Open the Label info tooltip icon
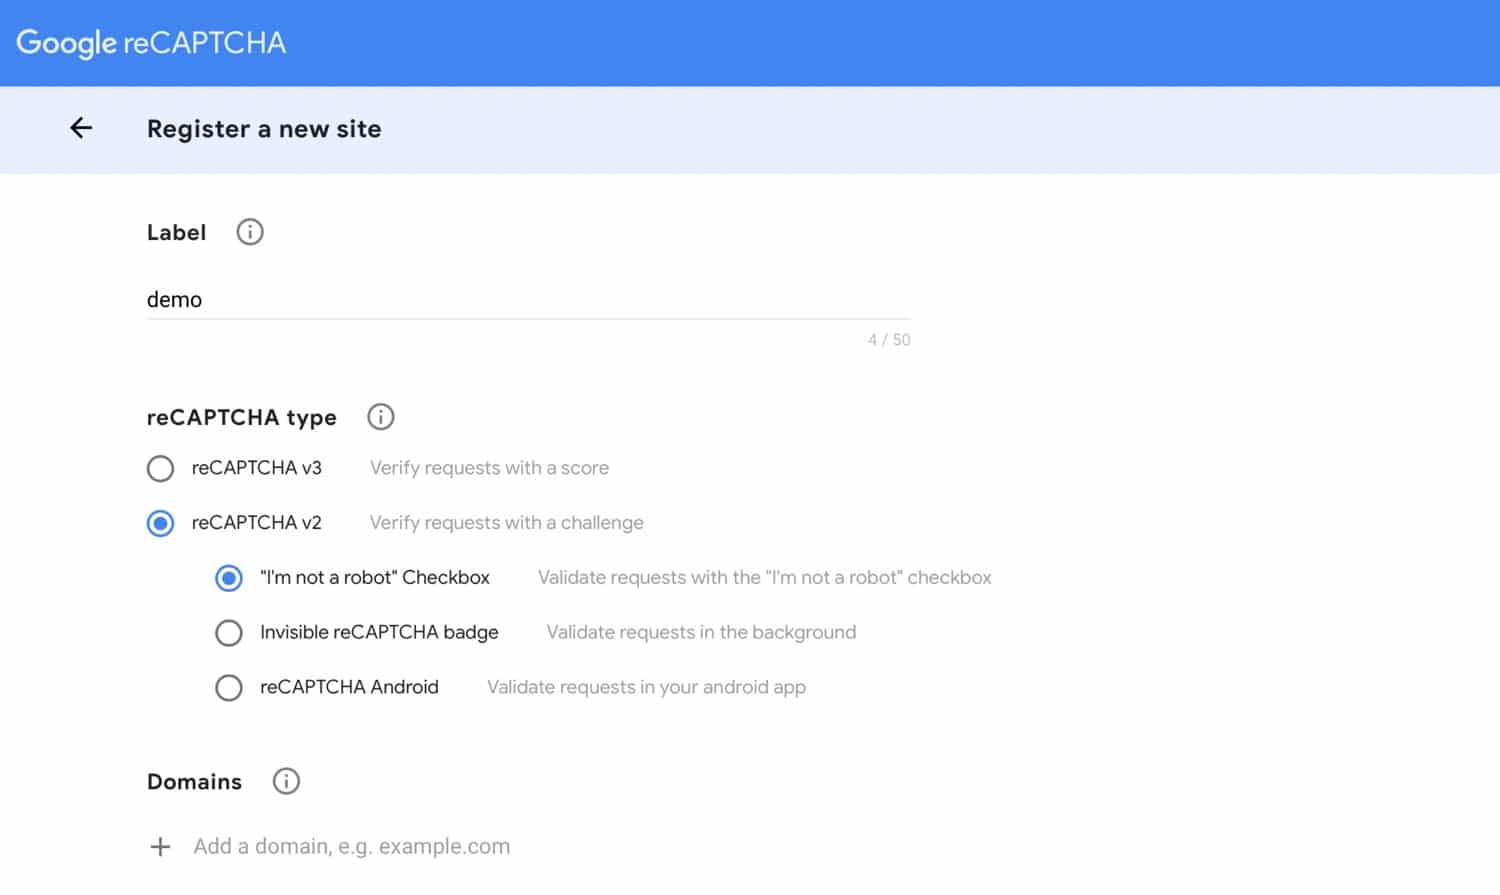 [x=248, y=231]
